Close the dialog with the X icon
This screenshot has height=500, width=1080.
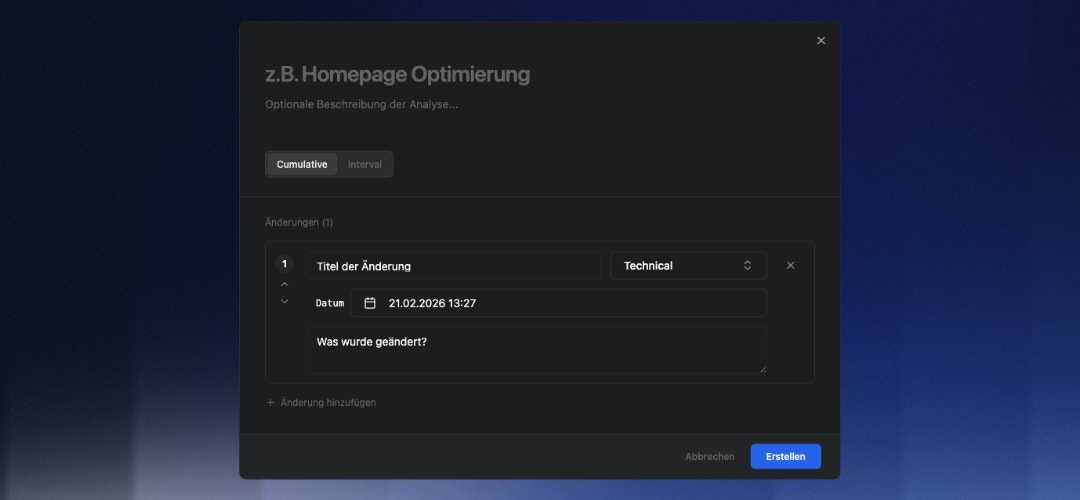(x=821, y=41)
